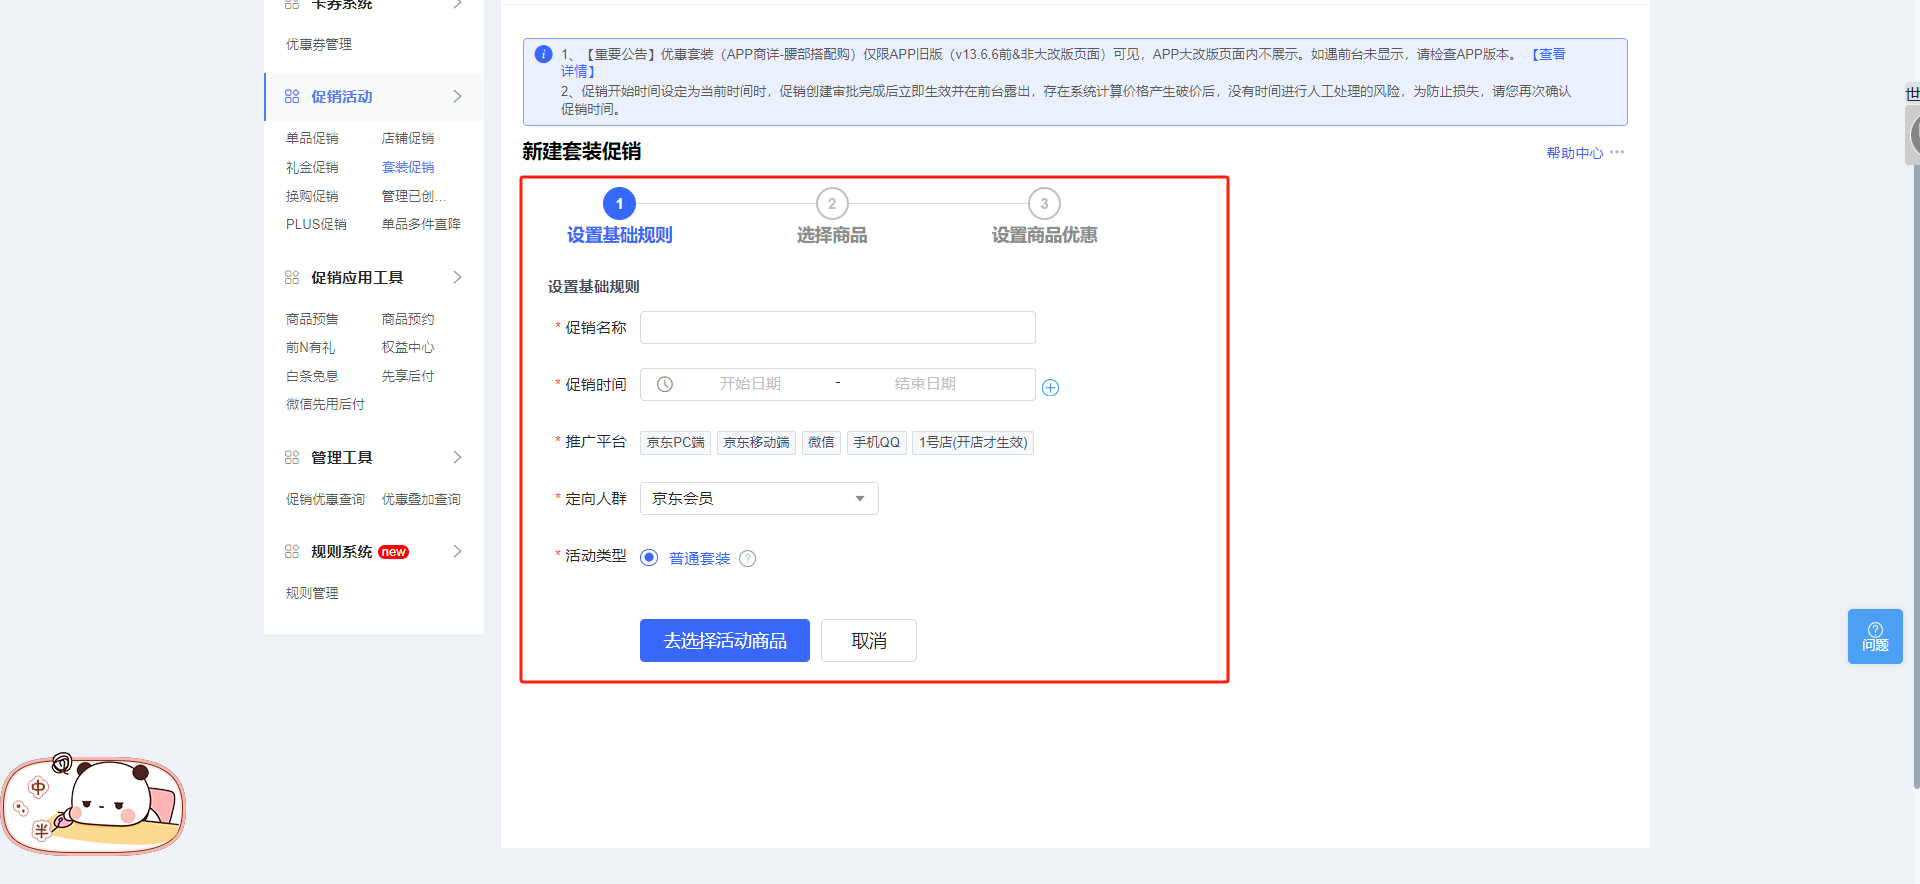Screen dimensions: 1920x884
Task: Click the help question mark beside 普通套装
Action: pyautogui.click(x=747, y=559)
